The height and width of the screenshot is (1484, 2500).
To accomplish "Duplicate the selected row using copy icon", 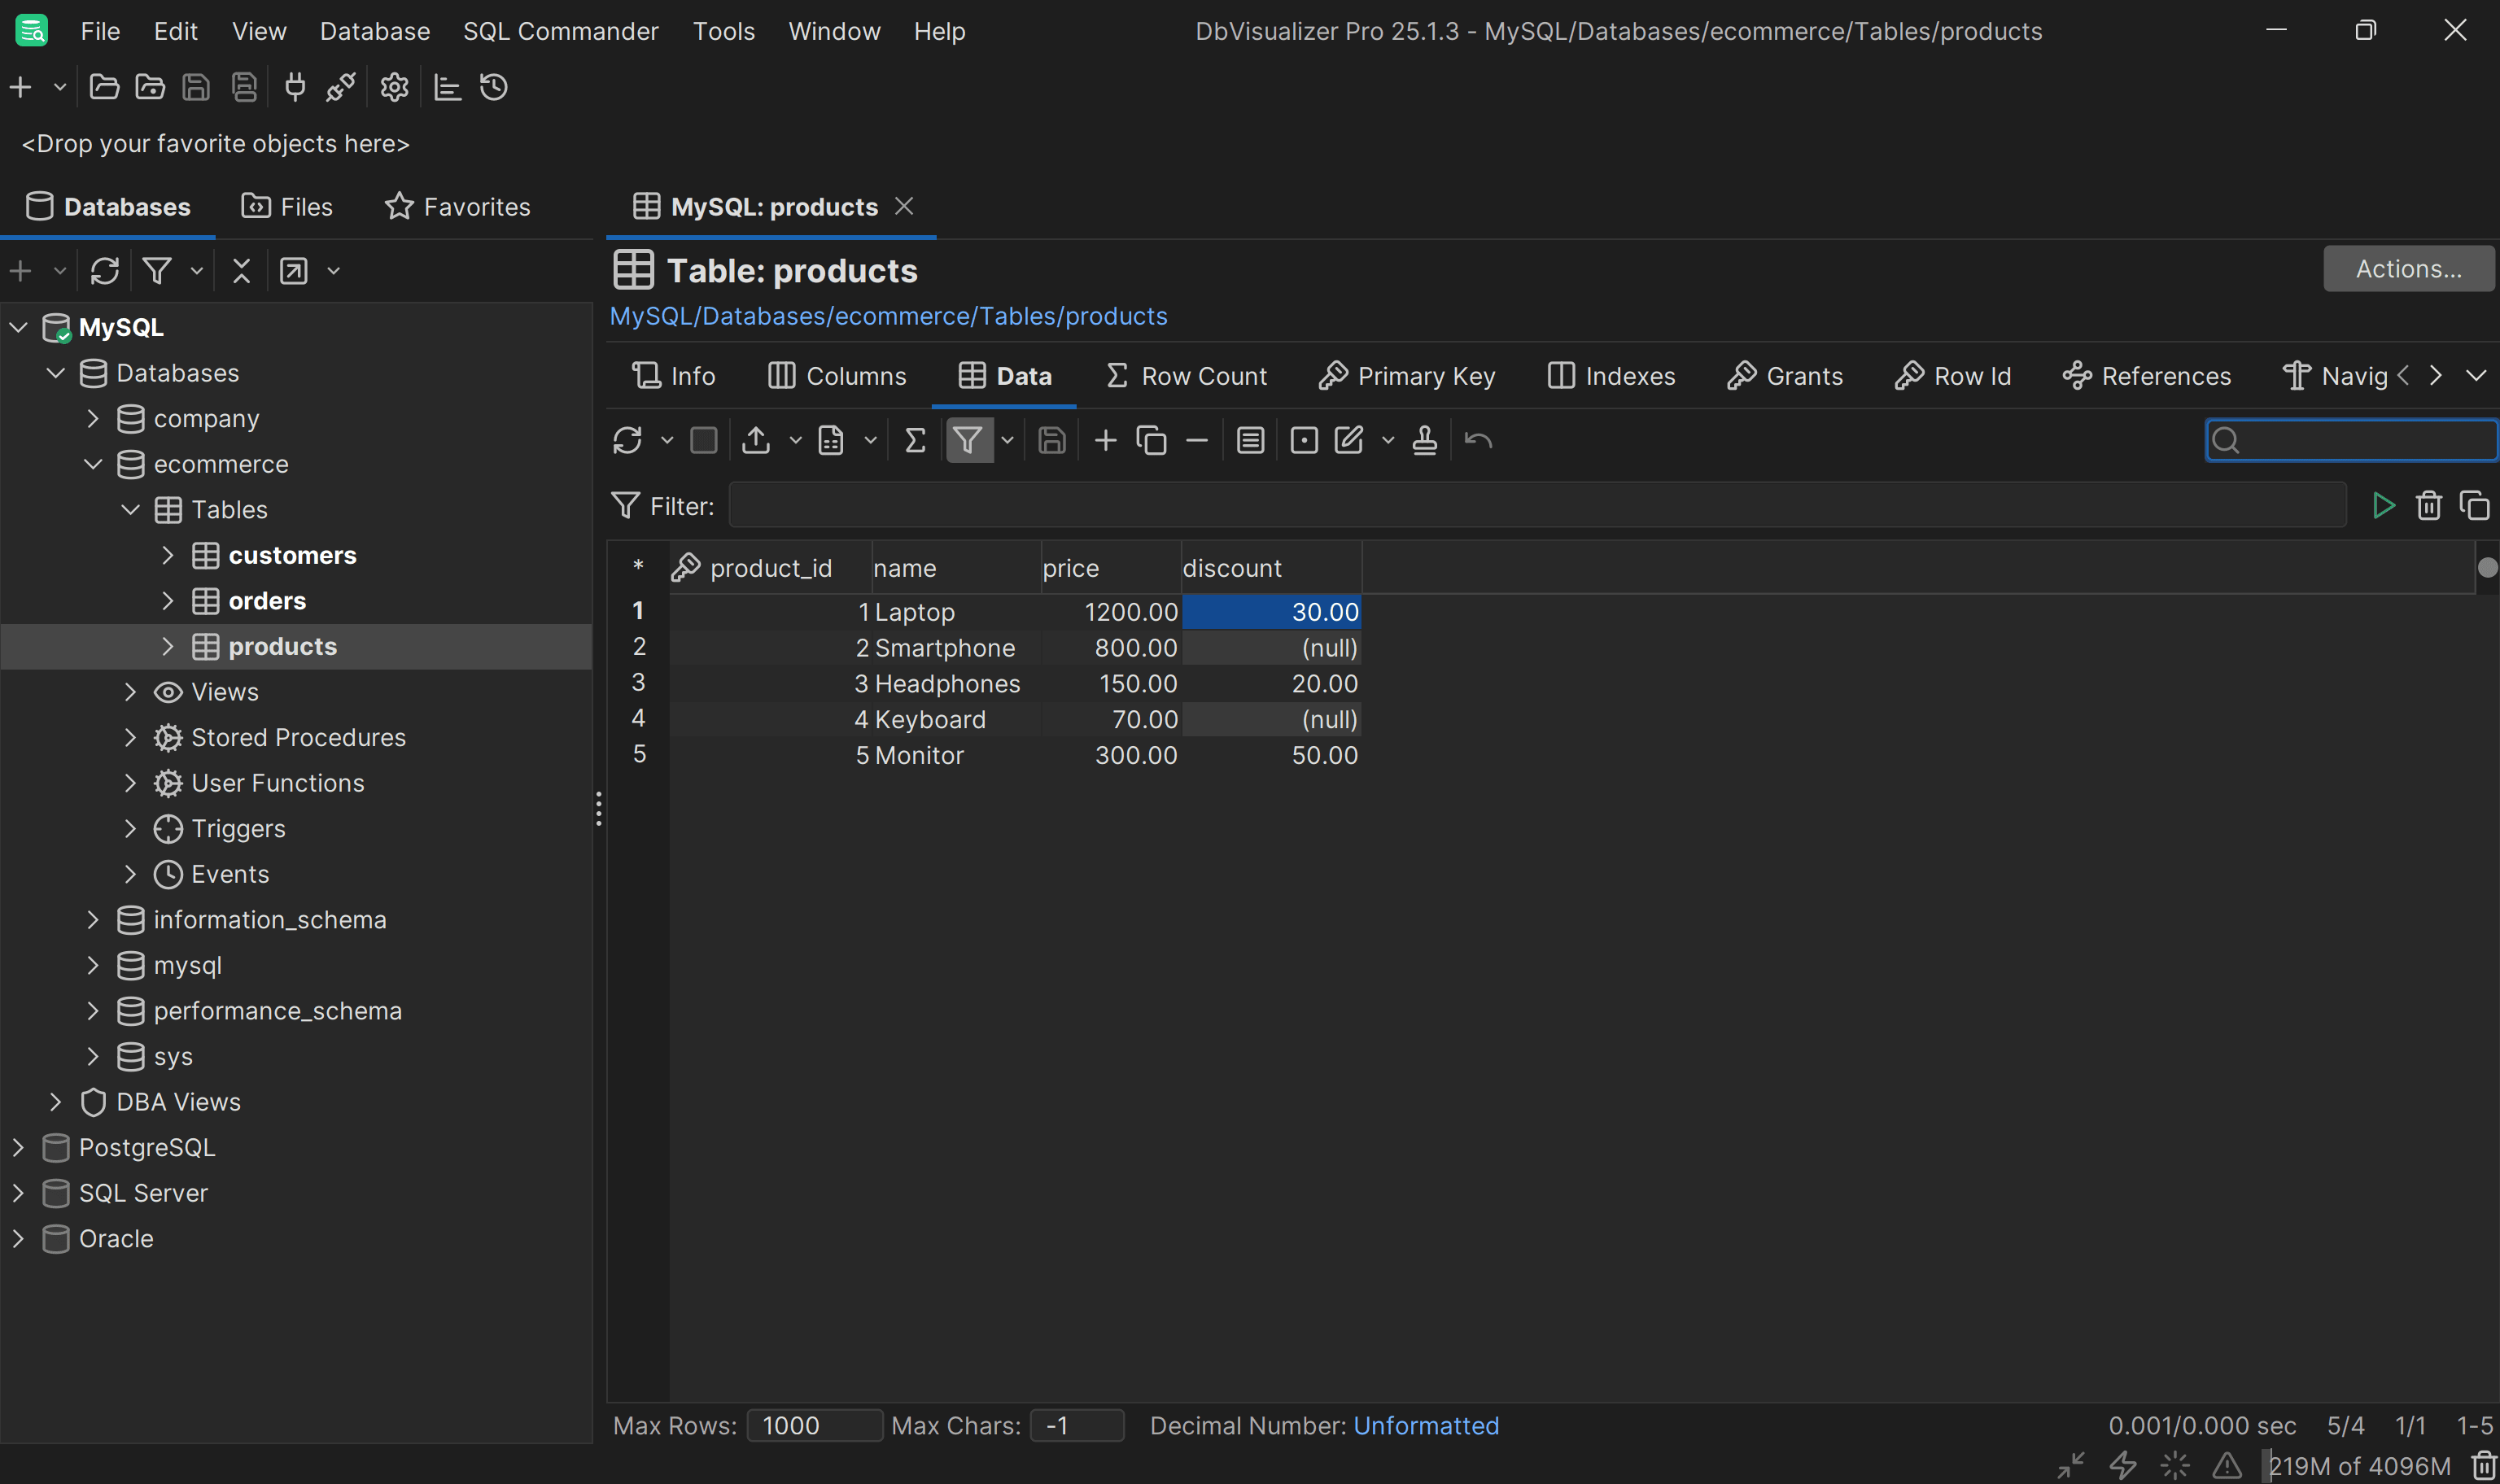I will pyautogui.click(x=1151, y=440).
